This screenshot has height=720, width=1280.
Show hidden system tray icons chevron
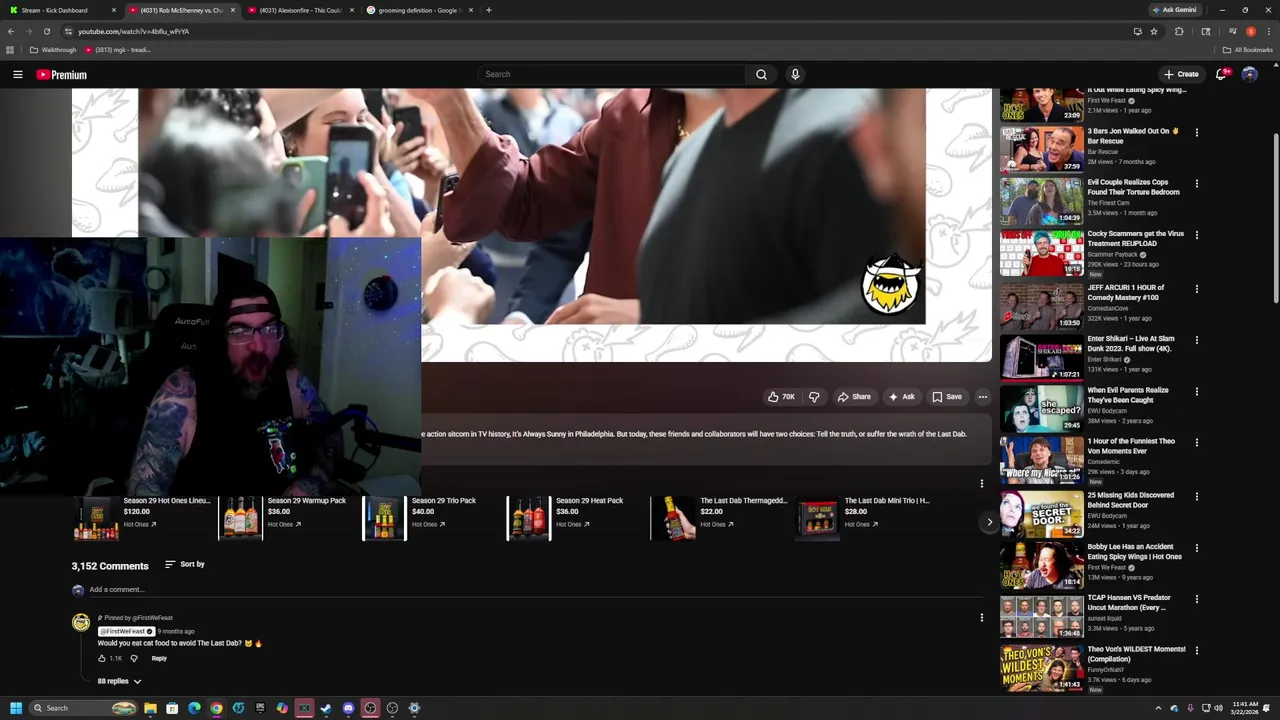click(1158, 708)
